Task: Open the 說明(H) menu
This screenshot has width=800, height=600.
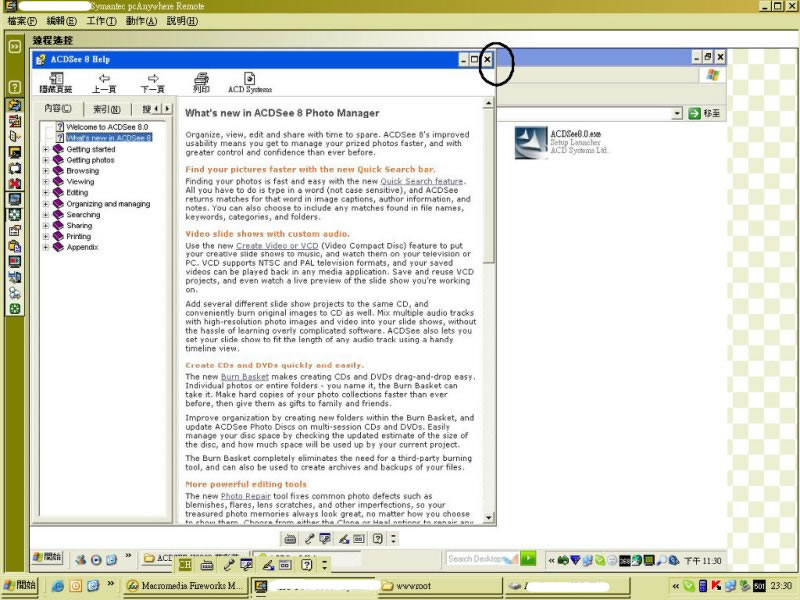Action: (182, 21)
